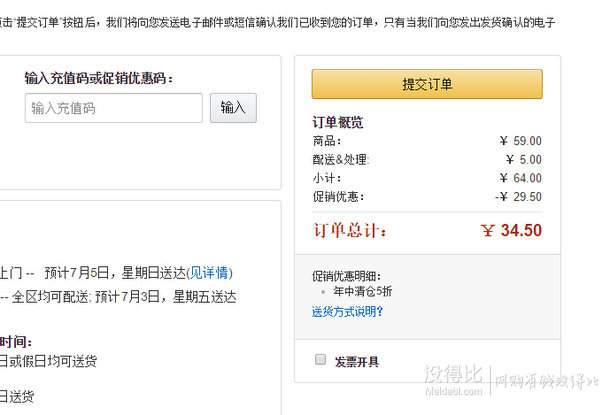
Task: Click the 配送&处理 ¥5.00 shipping line
Action: click(427, 159)
